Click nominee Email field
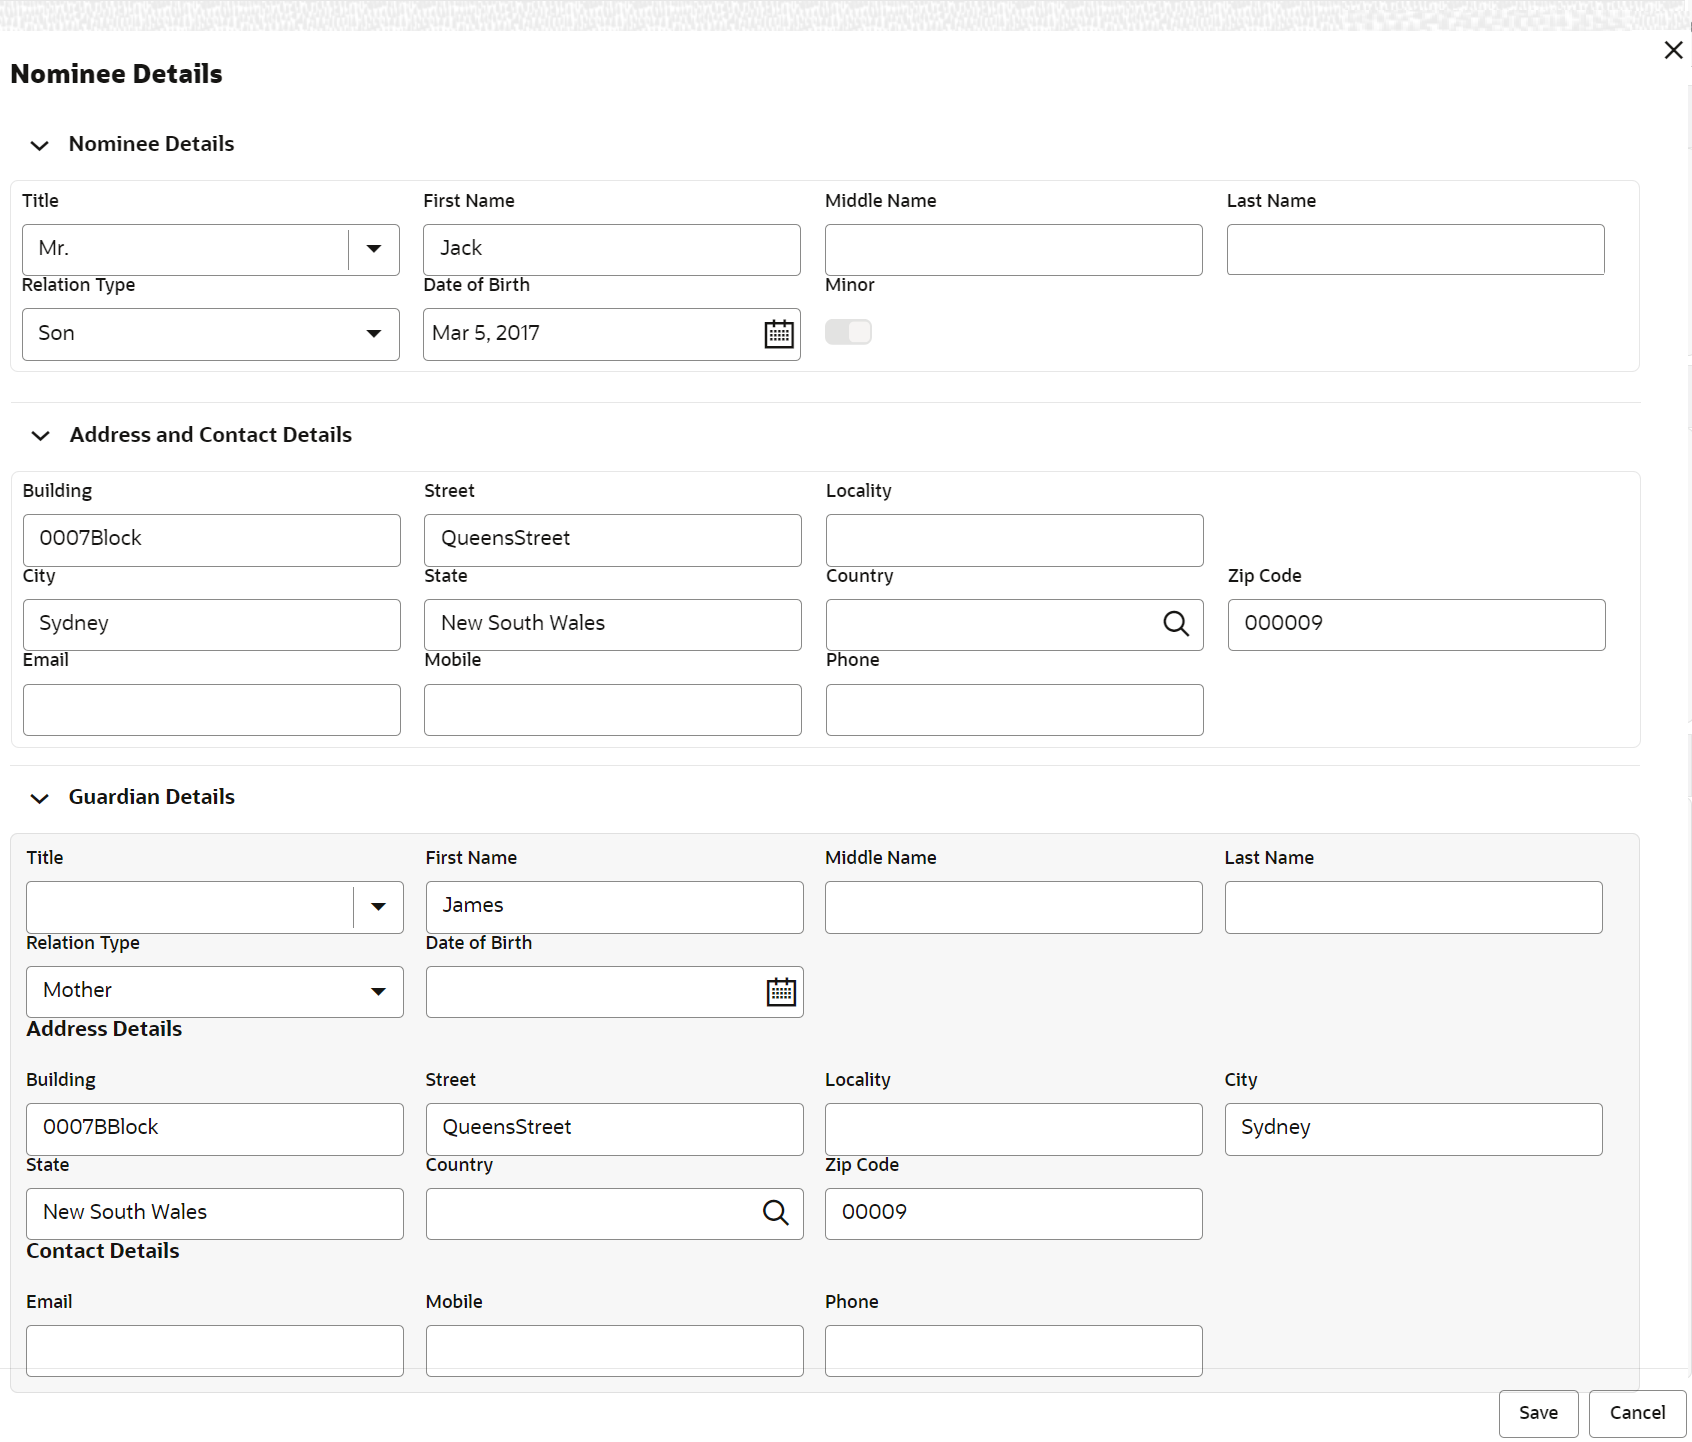Image resolution: width=1692 pixels, height=1442 pixels. [x=212, y=710]
